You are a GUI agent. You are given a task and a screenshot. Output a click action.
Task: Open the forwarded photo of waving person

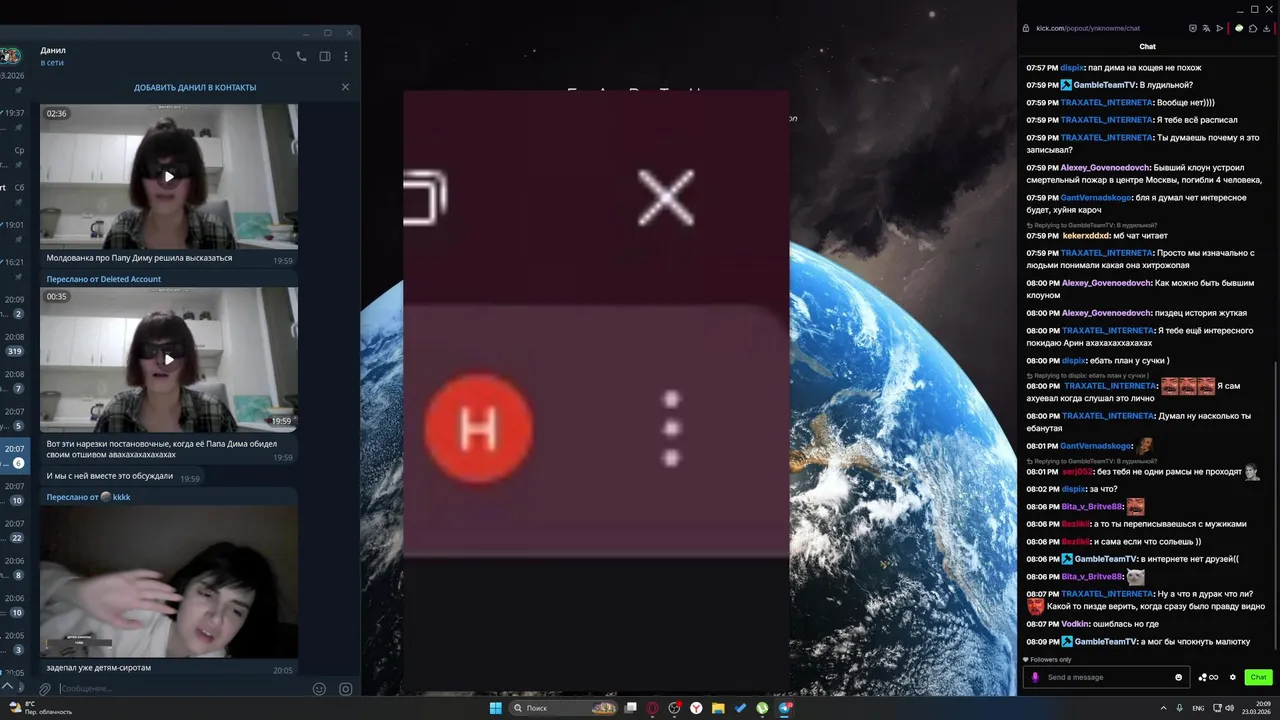click(x=169, y=581)
